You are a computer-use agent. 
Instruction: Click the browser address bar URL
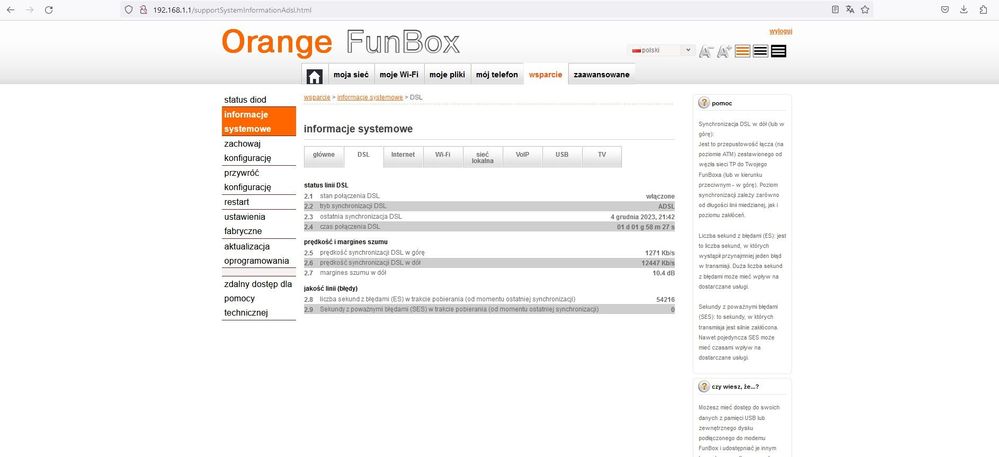coord(233,10)
